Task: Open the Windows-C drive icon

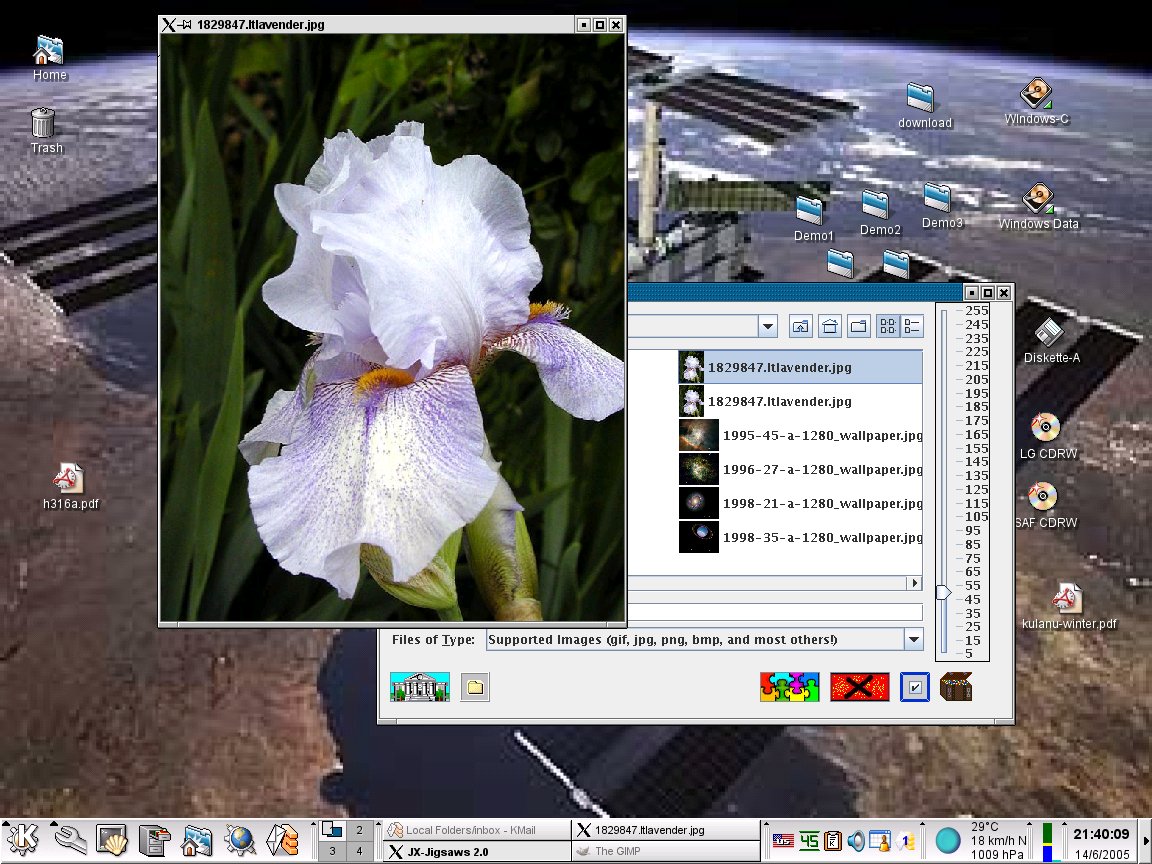Action: tap(1036, 101)
